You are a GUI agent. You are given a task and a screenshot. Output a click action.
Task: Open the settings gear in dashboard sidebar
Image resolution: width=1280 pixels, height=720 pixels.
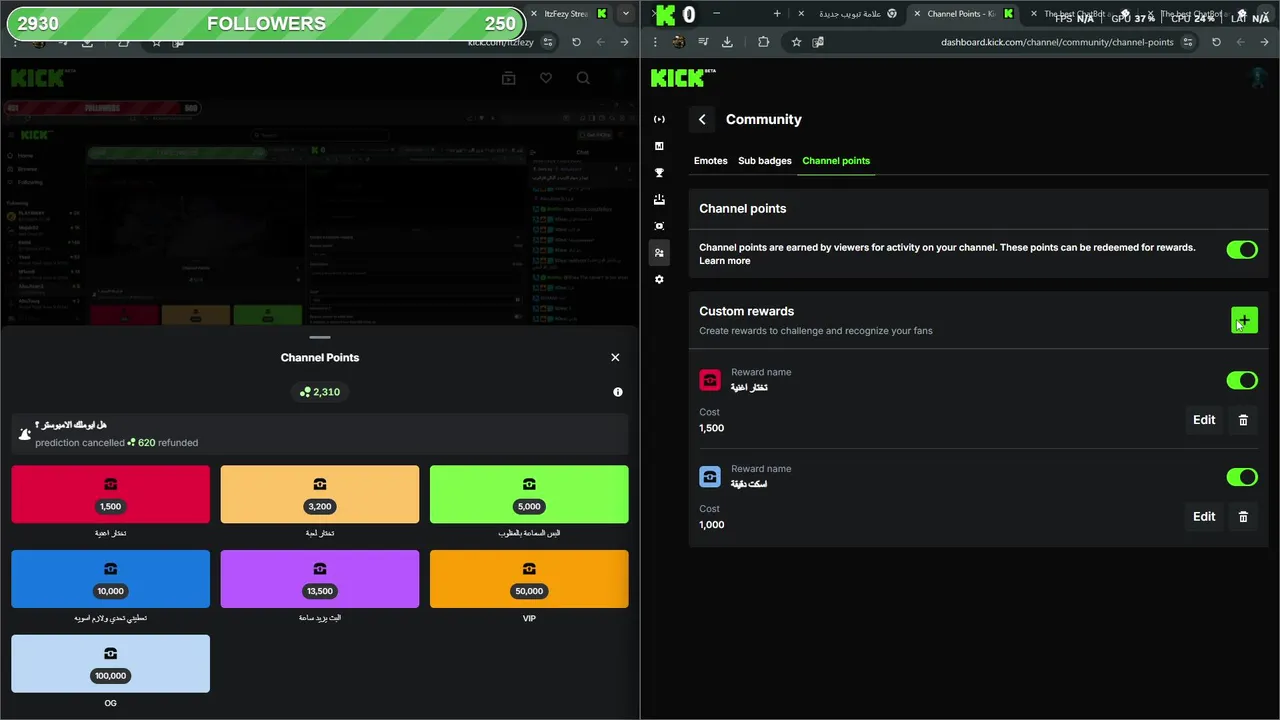(x=659, y=280)
